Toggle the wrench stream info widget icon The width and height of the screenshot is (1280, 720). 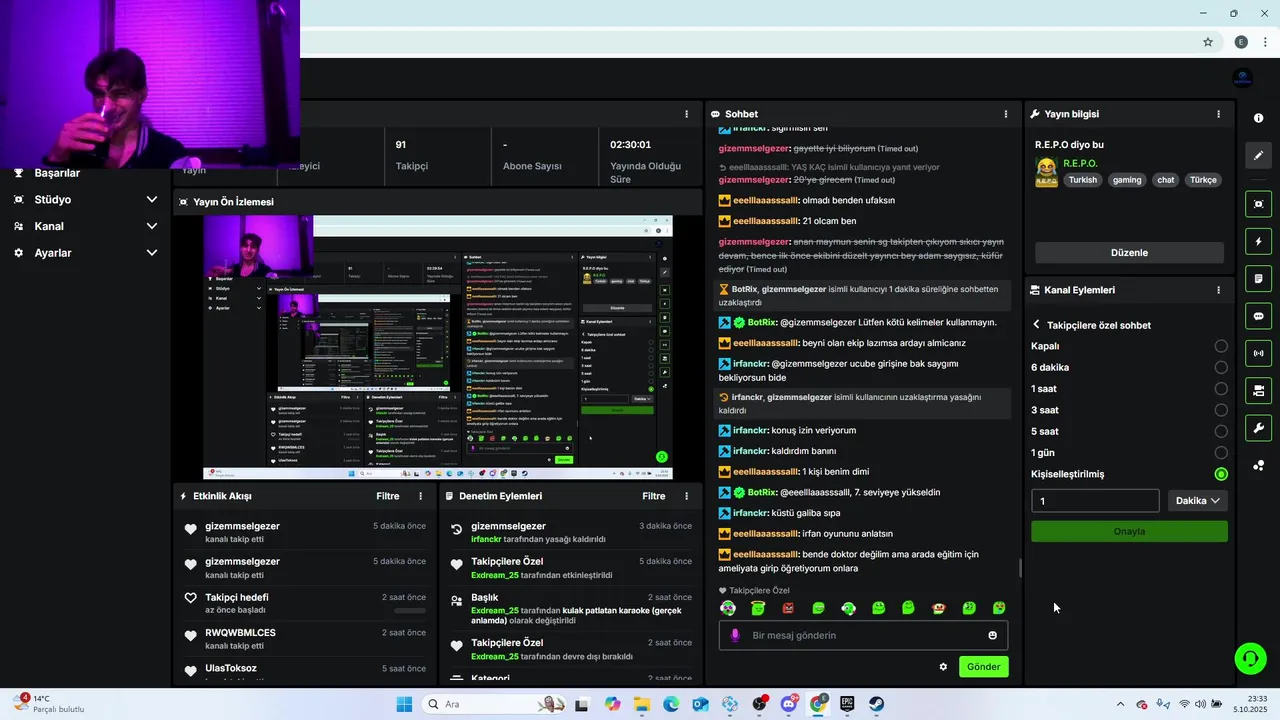point(1258,428)
